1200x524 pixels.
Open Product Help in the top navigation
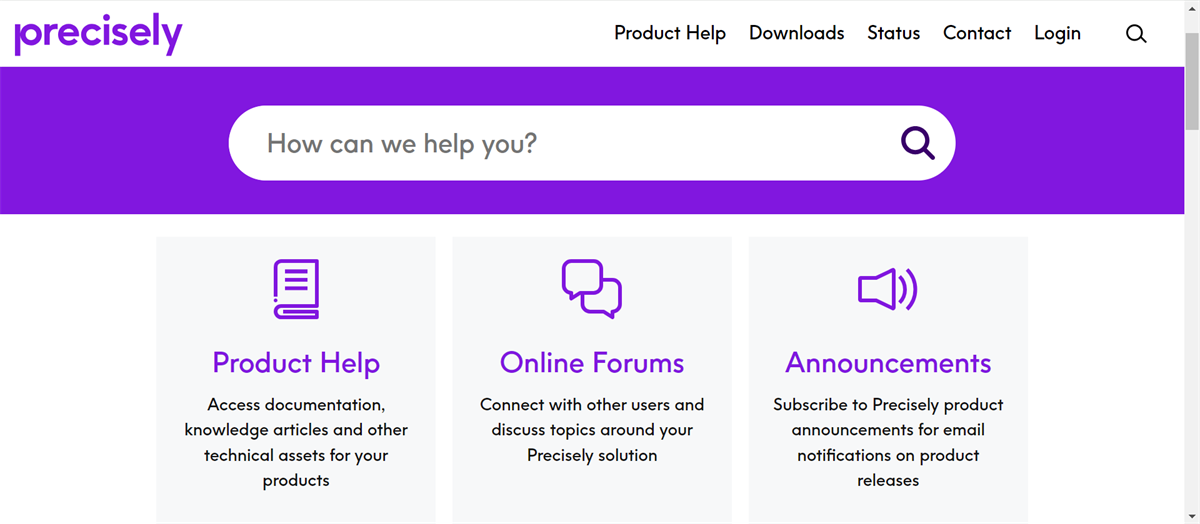click(670, 33)
